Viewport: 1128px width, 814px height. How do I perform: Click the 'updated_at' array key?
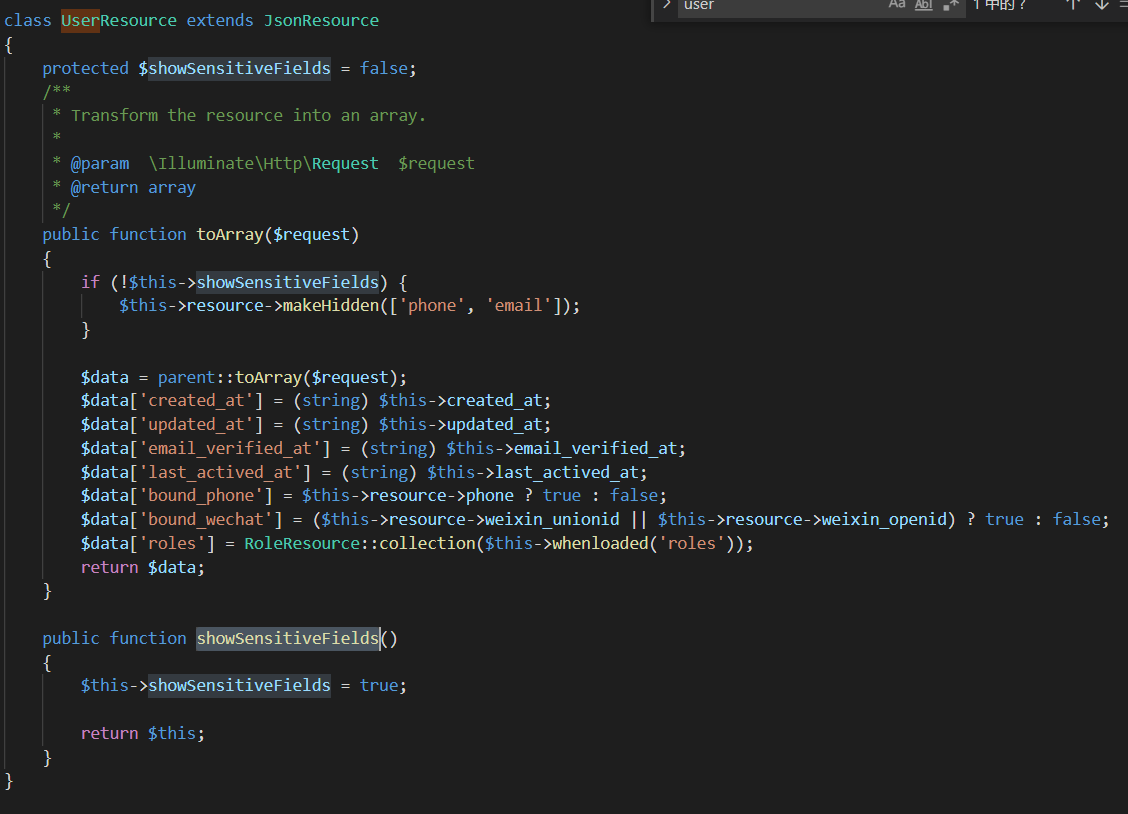coord(196,425)
